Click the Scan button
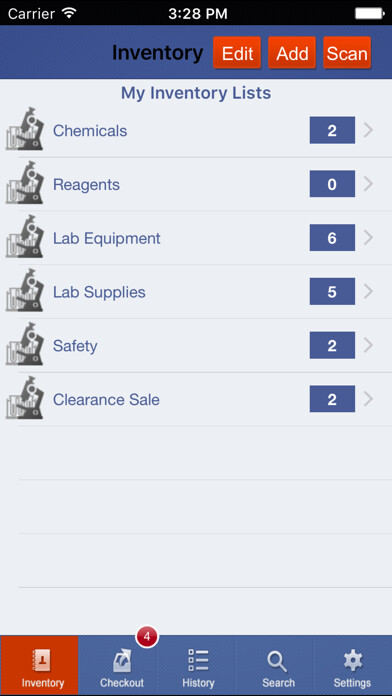 click(x=347, y=53)
